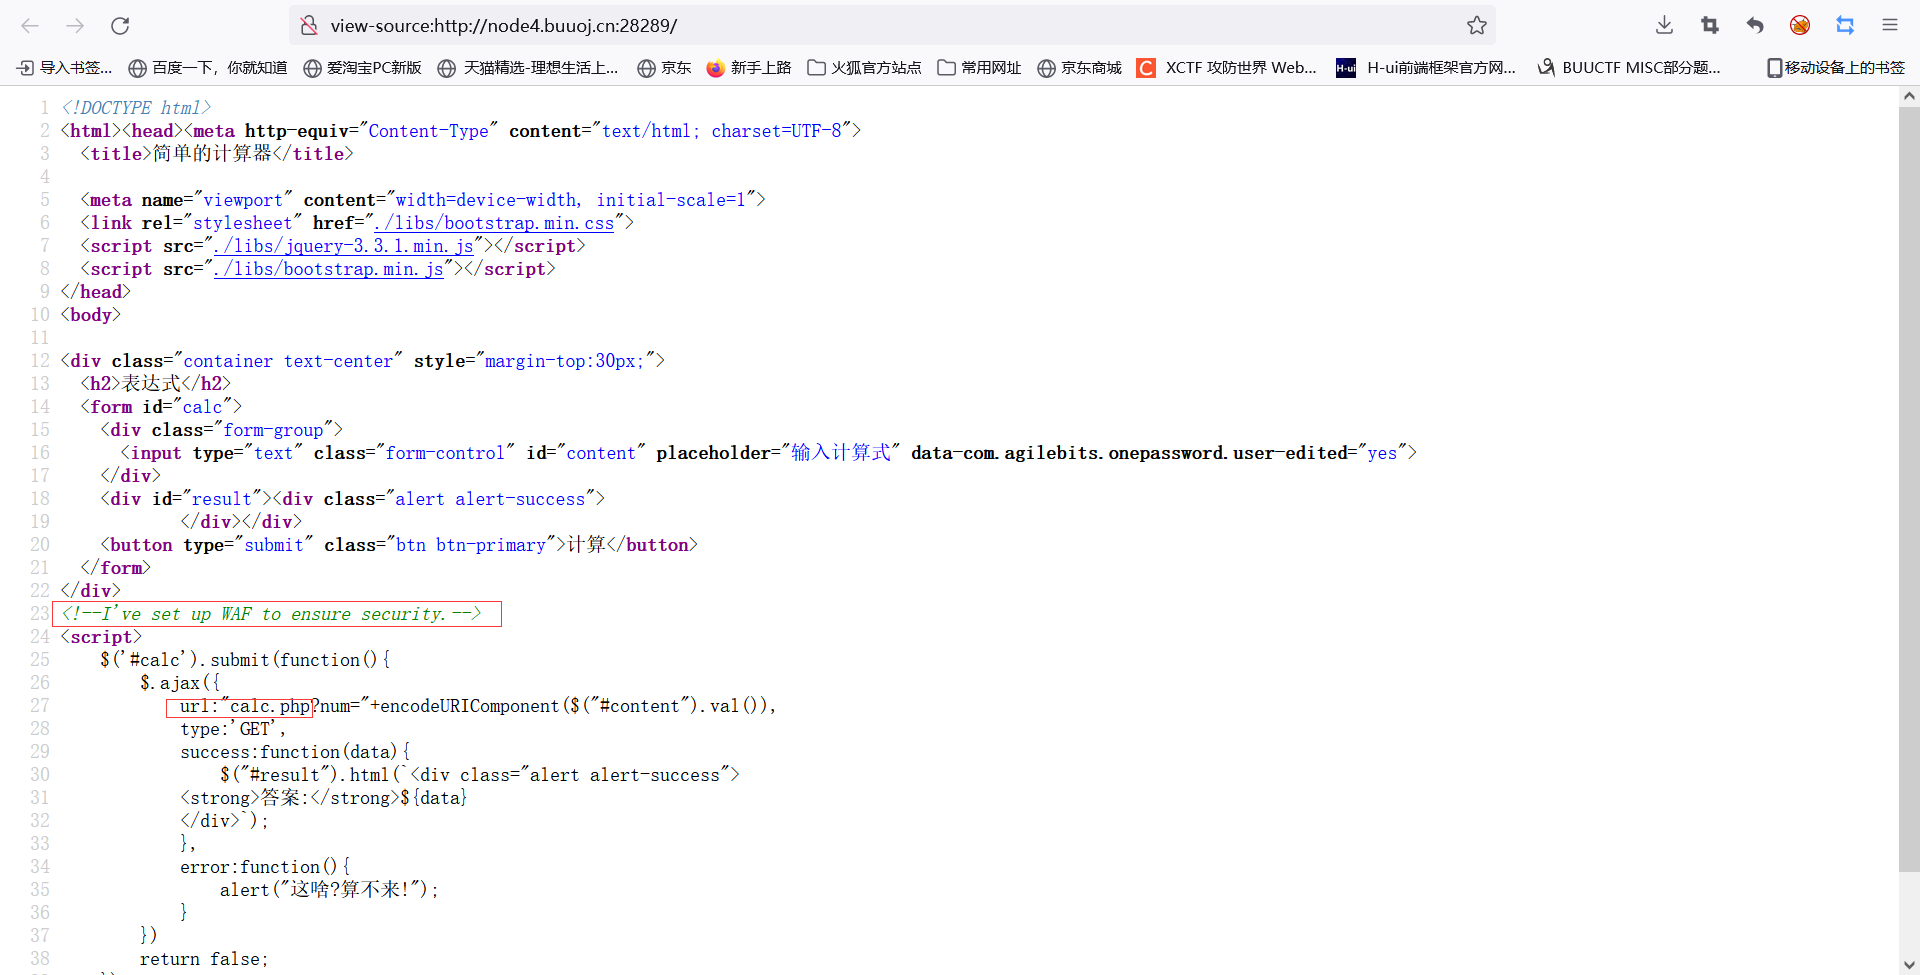Bookmark this page with the star icon
The image size is (1920, 975).
click(x=1477, y=26)
